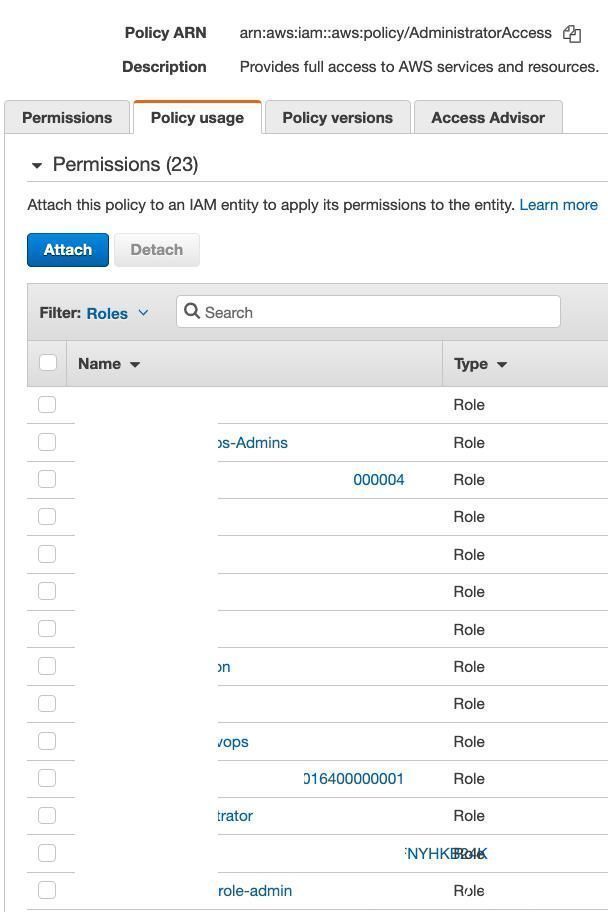Tick the checkbox for the role ending in 'on'
608x912 pixels.
pos(47,666)
